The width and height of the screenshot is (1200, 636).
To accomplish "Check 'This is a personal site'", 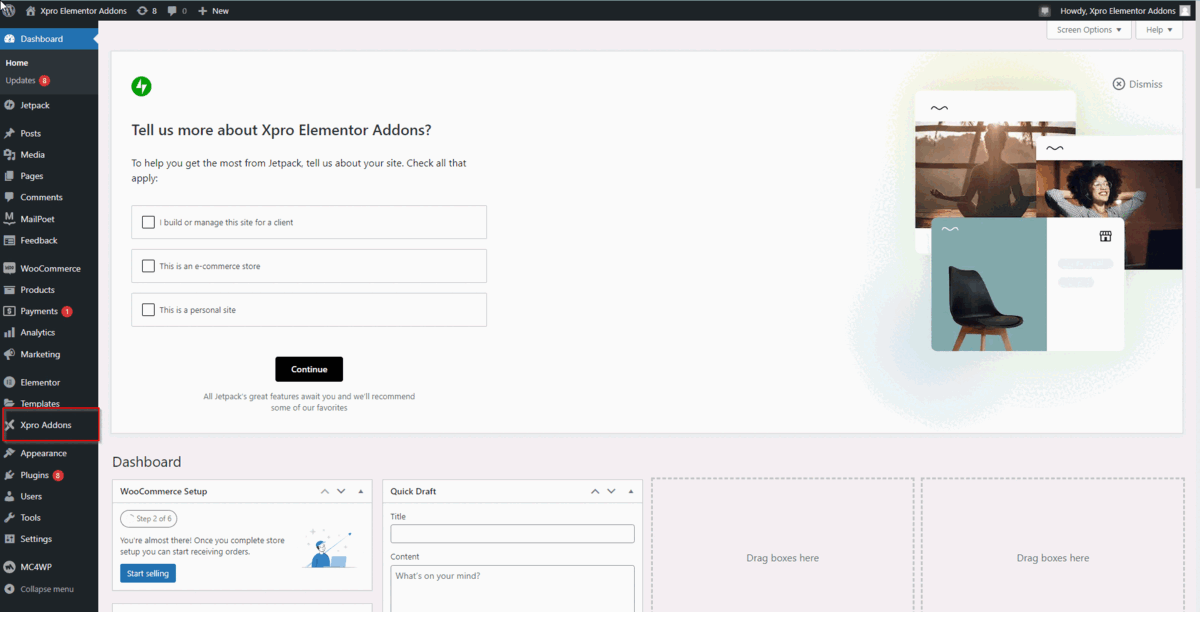I will click(x=149, y=310).
